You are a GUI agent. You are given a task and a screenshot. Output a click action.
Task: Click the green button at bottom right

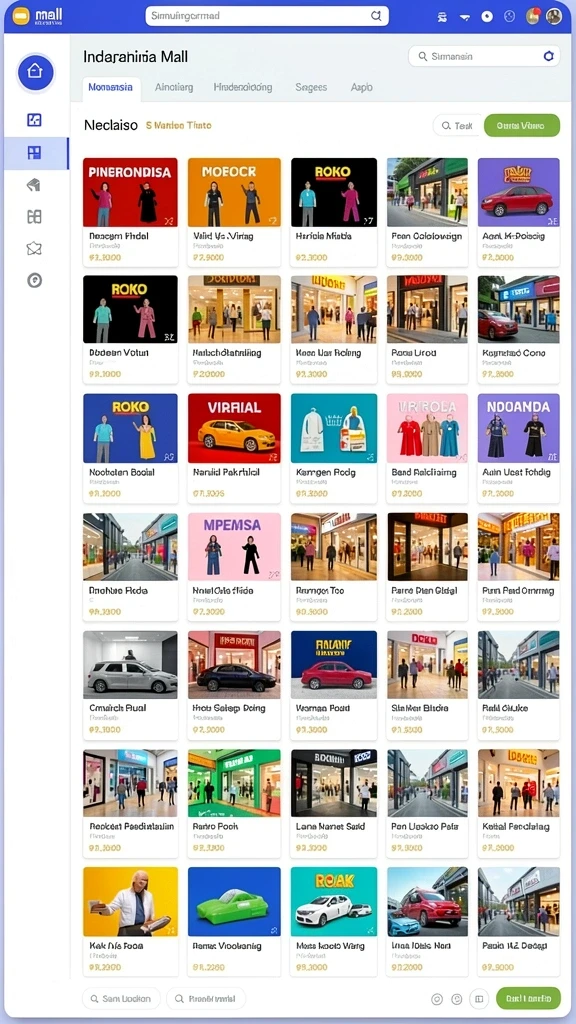click(x=528, y=999)
